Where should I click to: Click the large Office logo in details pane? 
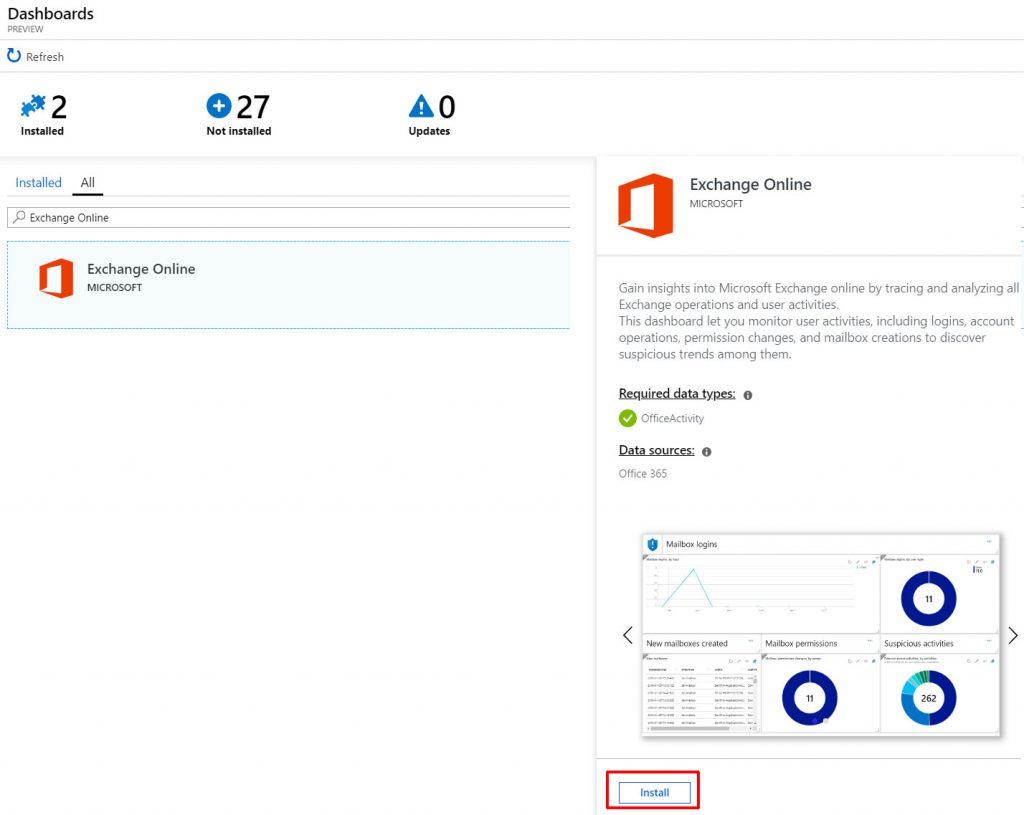pyautogui.click(x=645, y=205)
